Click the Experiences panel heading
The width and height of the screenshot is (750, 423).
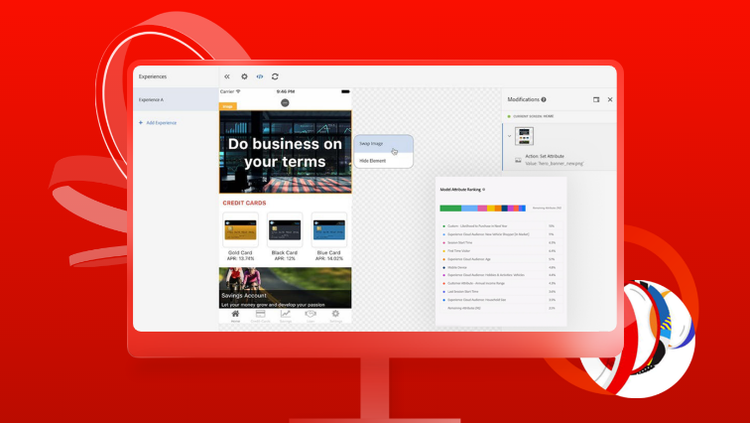pos(153,77)
